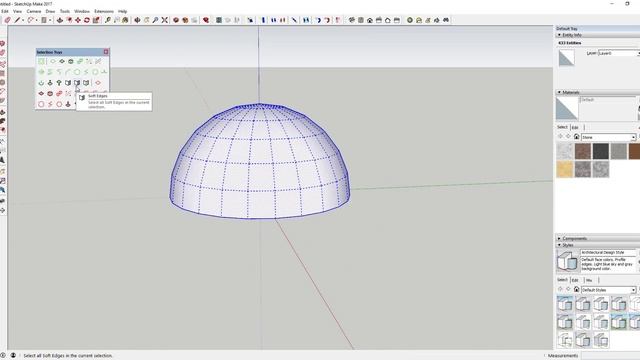Viewport: 640px width, 360px height.
Task: Pick the sandy yellow stone swatch
Action: (565, 169)
